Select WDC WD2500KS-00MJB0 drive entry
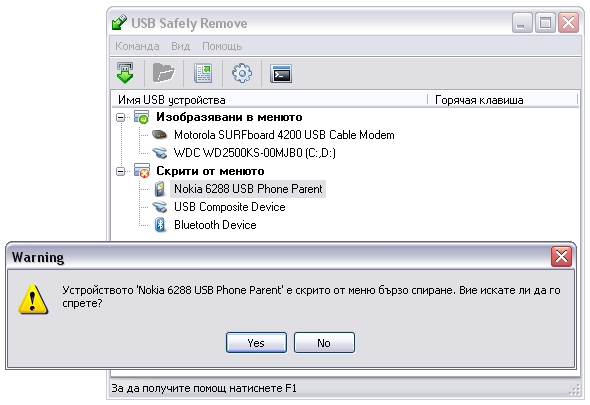Image resolution: width=590 pixels, height=405 pixels. [x=254, y=152]
